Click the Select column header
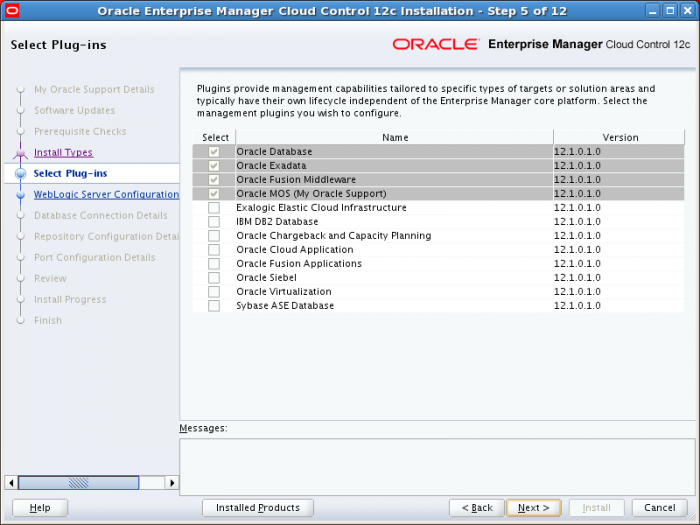This screenshot has height=525, width=700. (215, 138)
